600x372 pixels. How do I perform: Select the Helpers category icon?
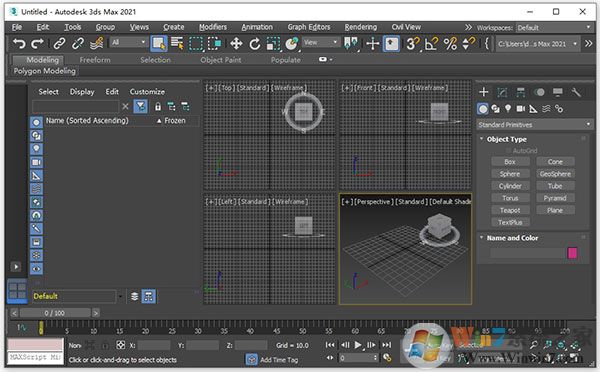(533, 109)
